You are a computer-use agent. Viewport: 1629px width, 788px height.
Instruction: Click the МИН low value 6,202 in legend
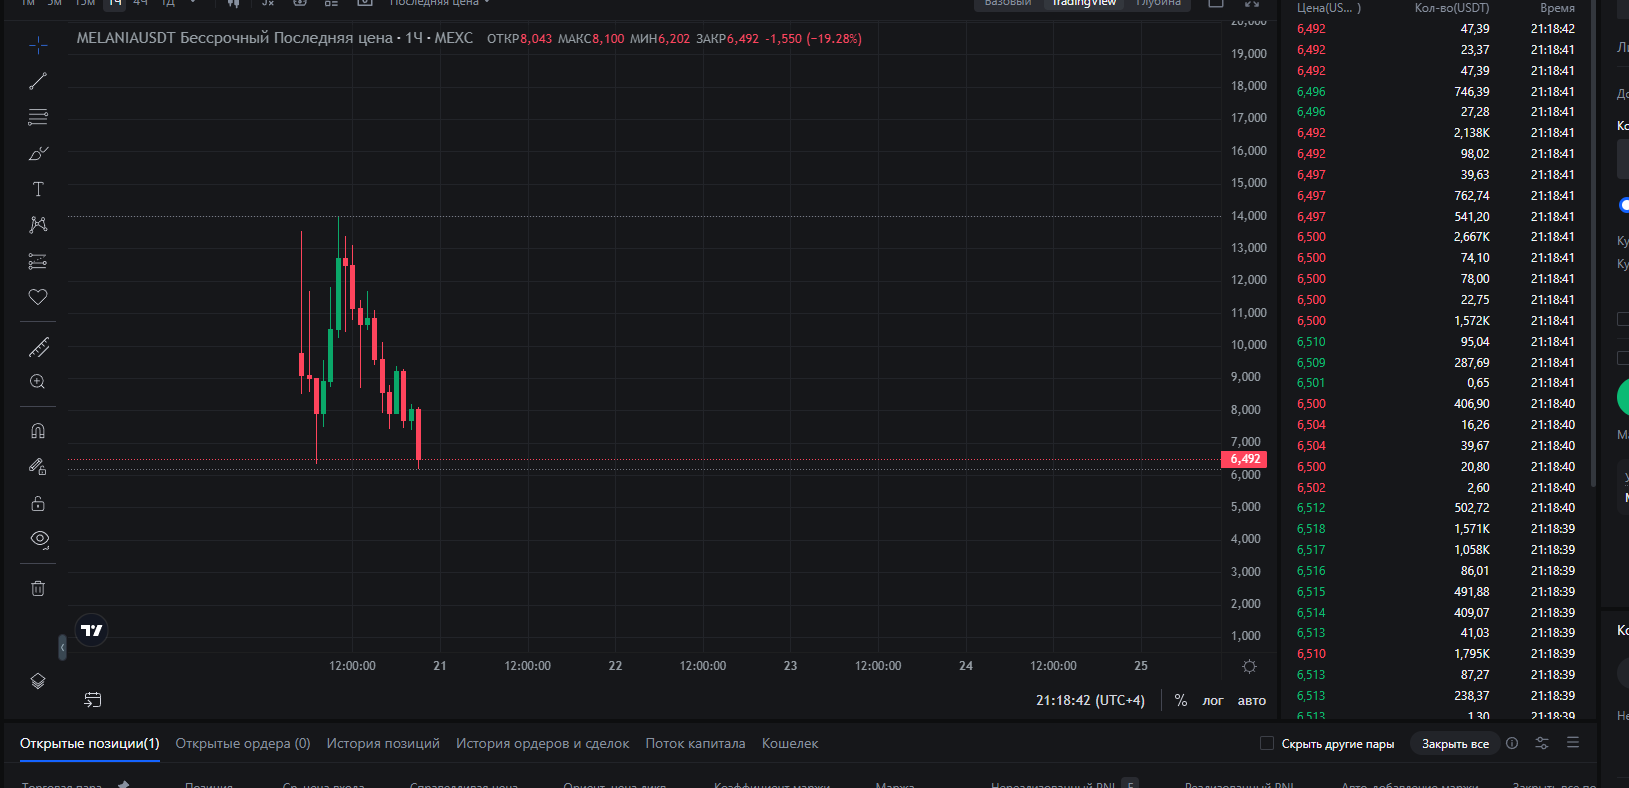coord(674,39)
